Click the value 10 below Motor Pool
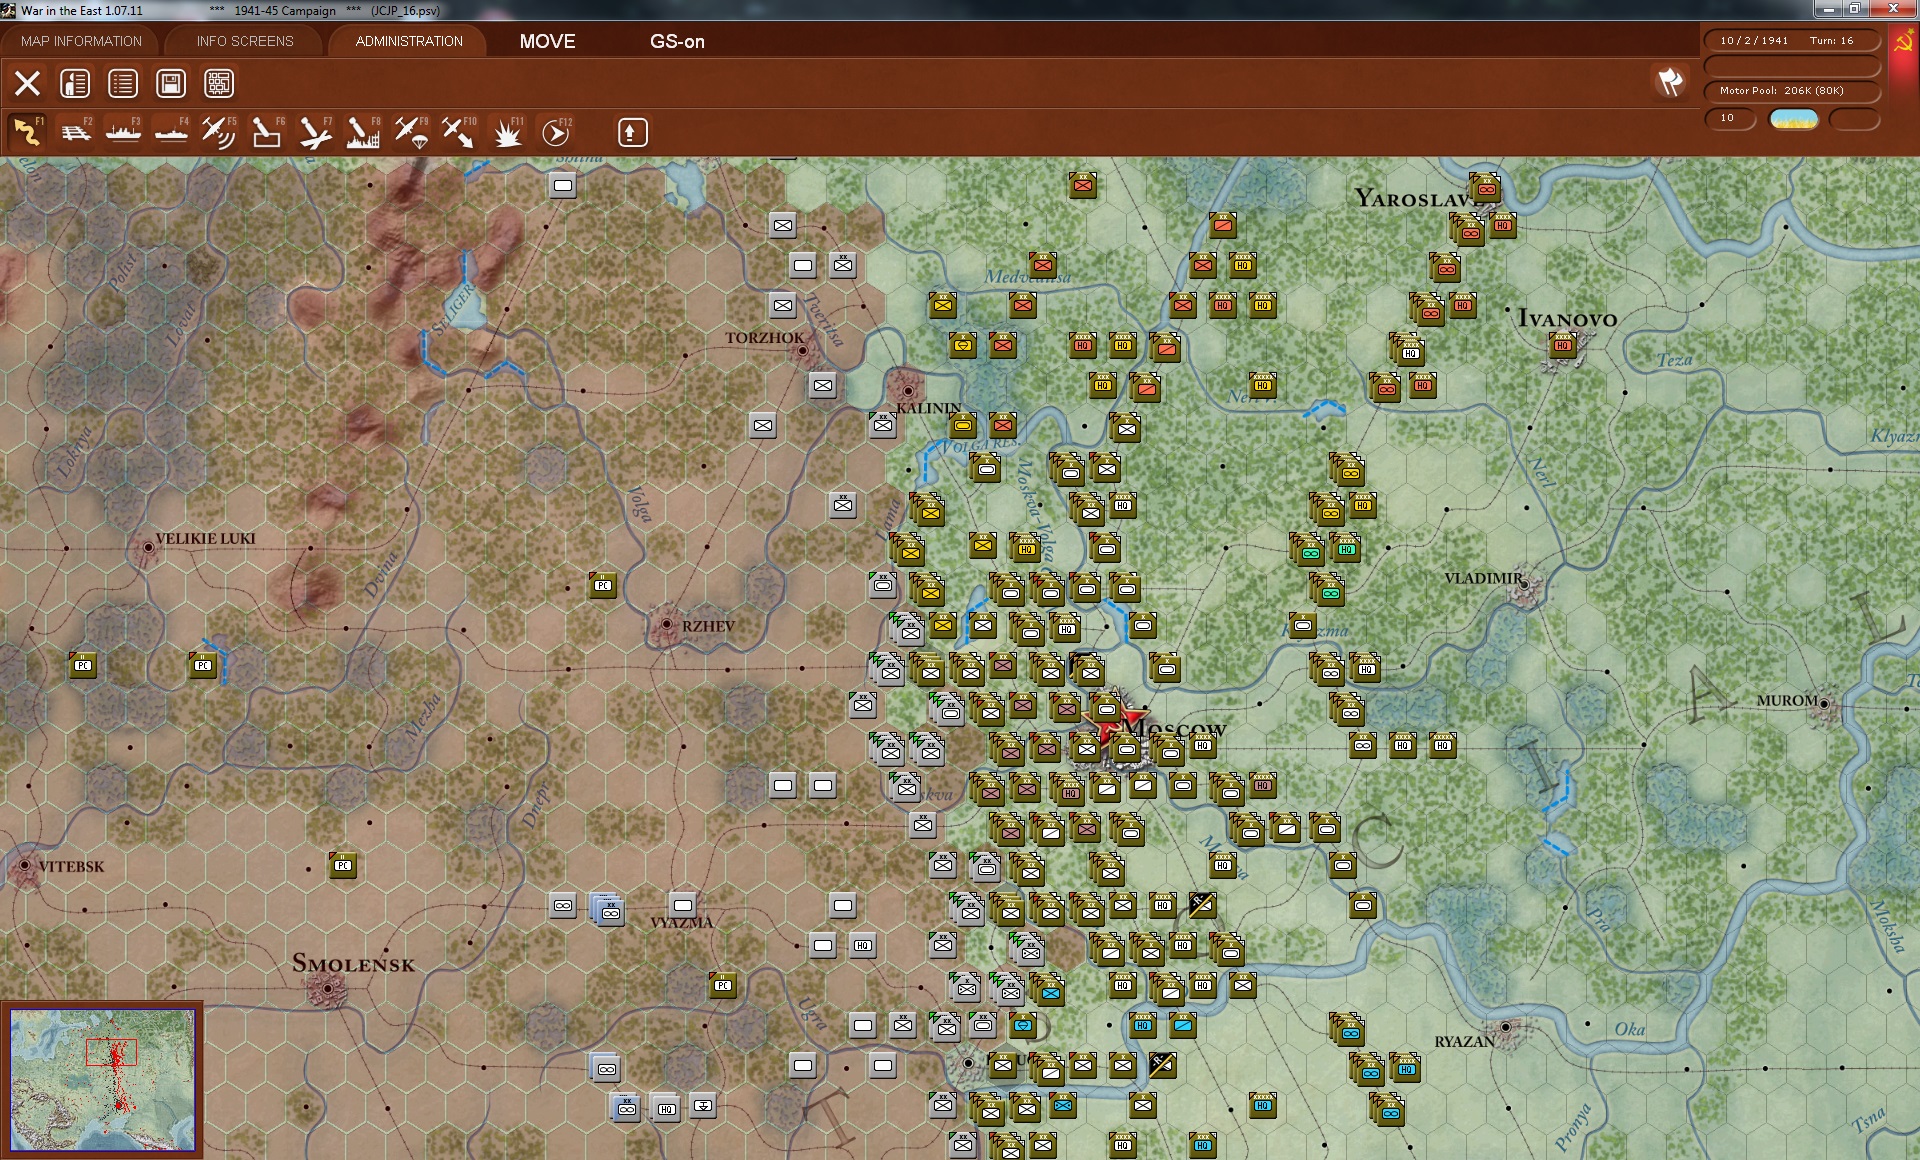 click(1727, 118)
